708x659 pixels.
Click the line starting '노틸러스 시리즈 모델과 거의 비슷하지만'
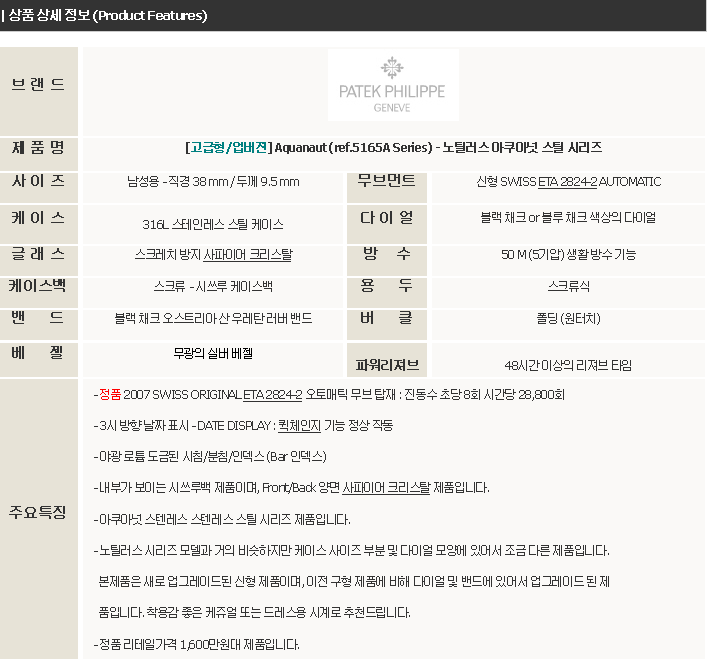[x=352, y=551]
